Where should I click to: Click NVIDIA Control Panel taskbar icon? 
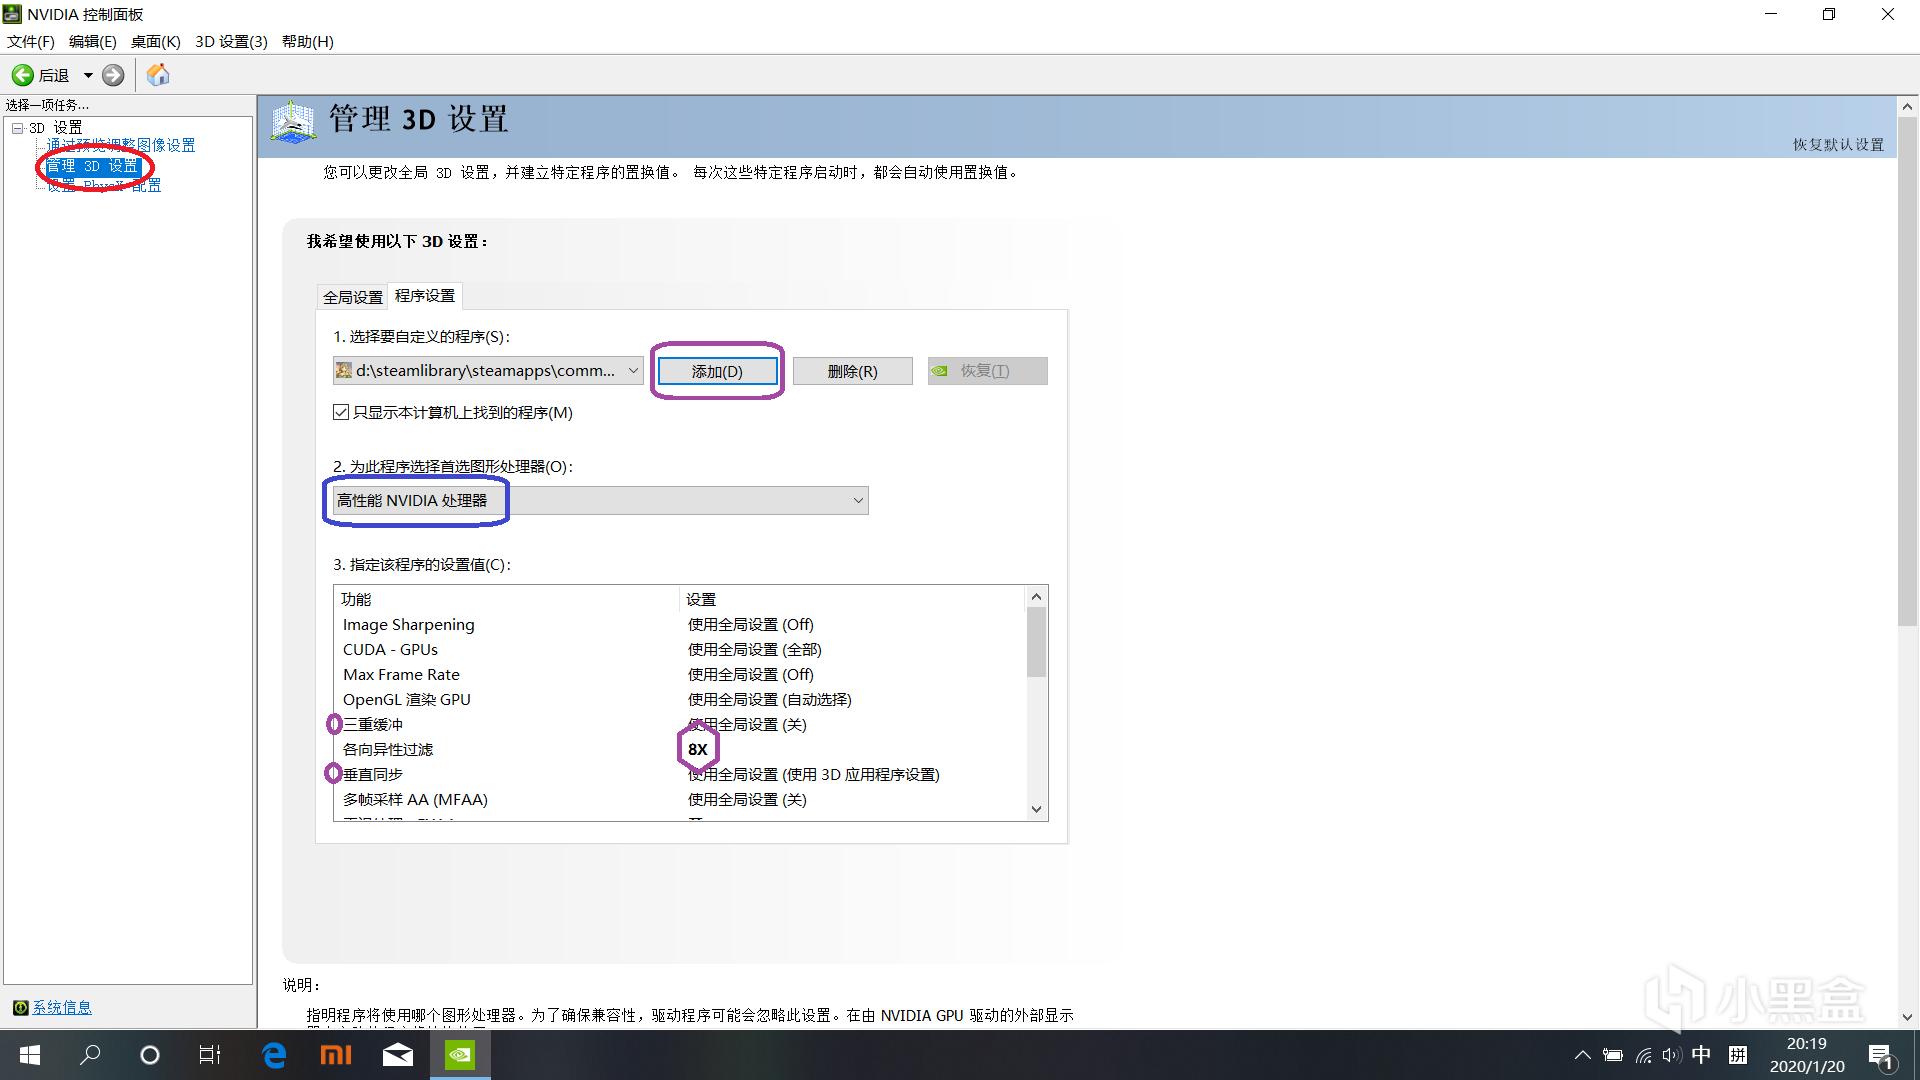[x=460, y=1055]
